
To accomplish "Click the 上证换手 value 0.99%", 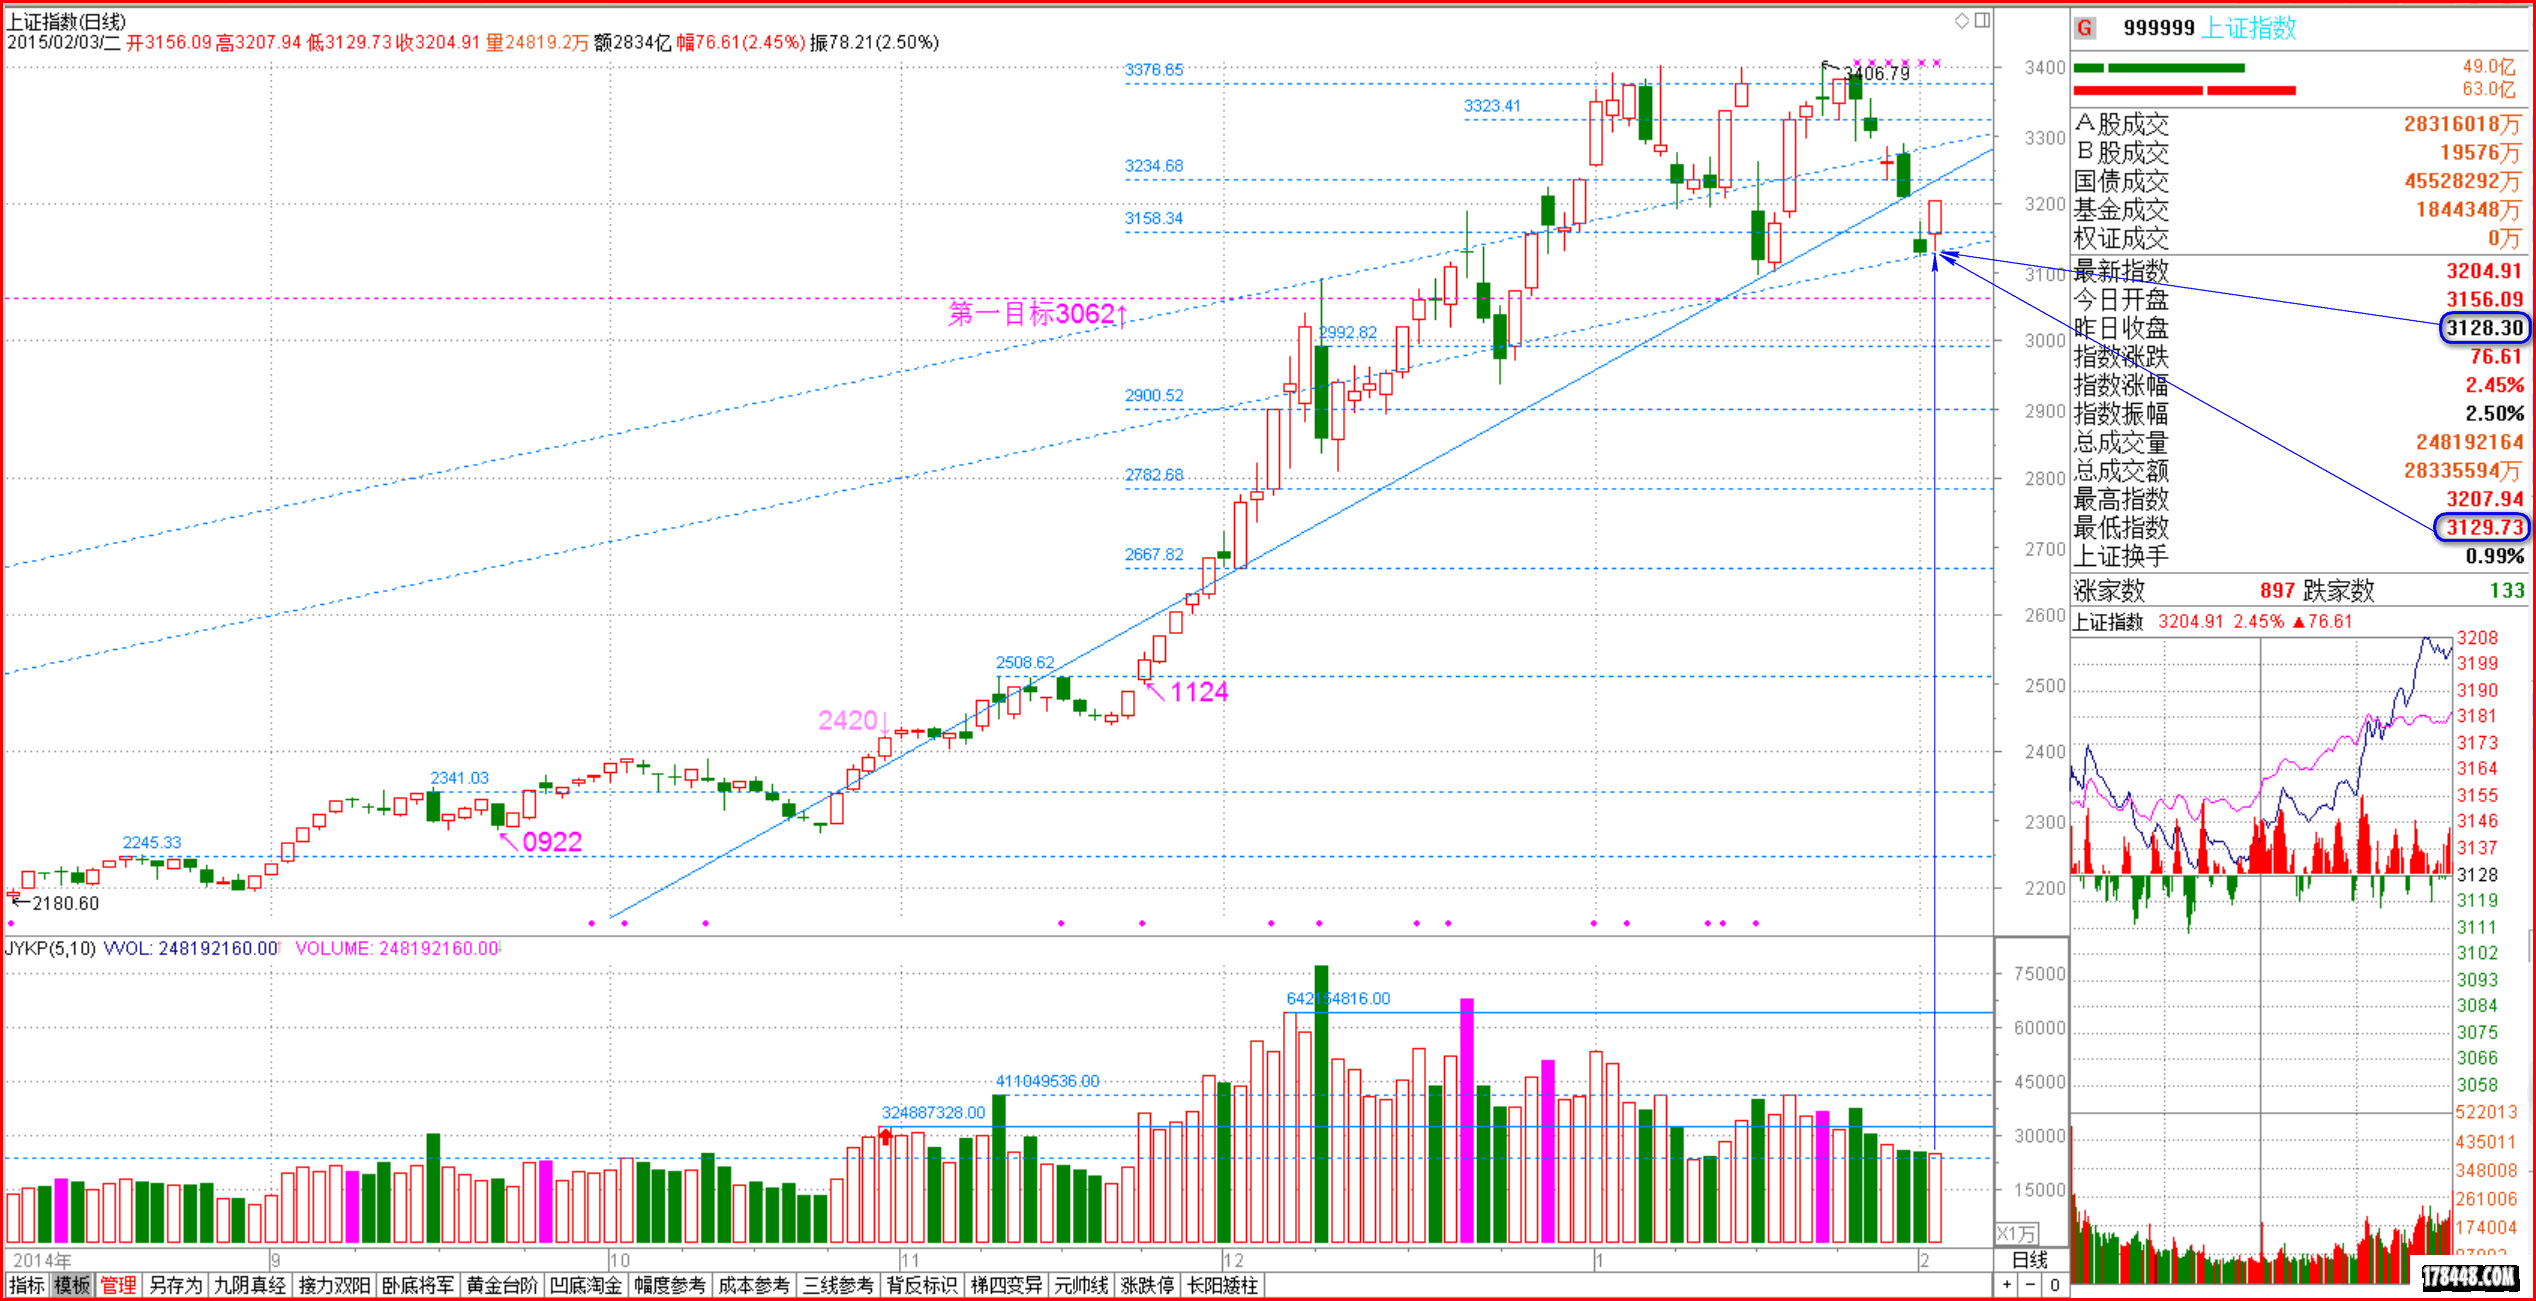I will point(2494,556).
